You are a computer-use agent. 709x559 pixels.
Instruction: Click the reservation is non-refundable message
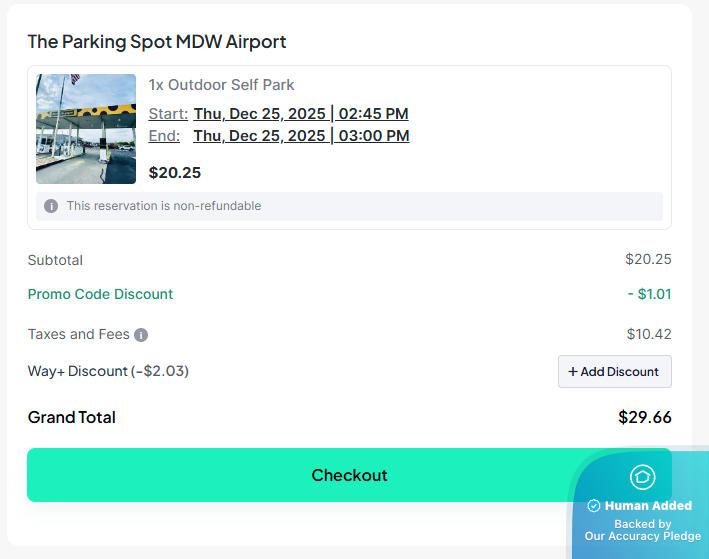(x=164, y=206)
